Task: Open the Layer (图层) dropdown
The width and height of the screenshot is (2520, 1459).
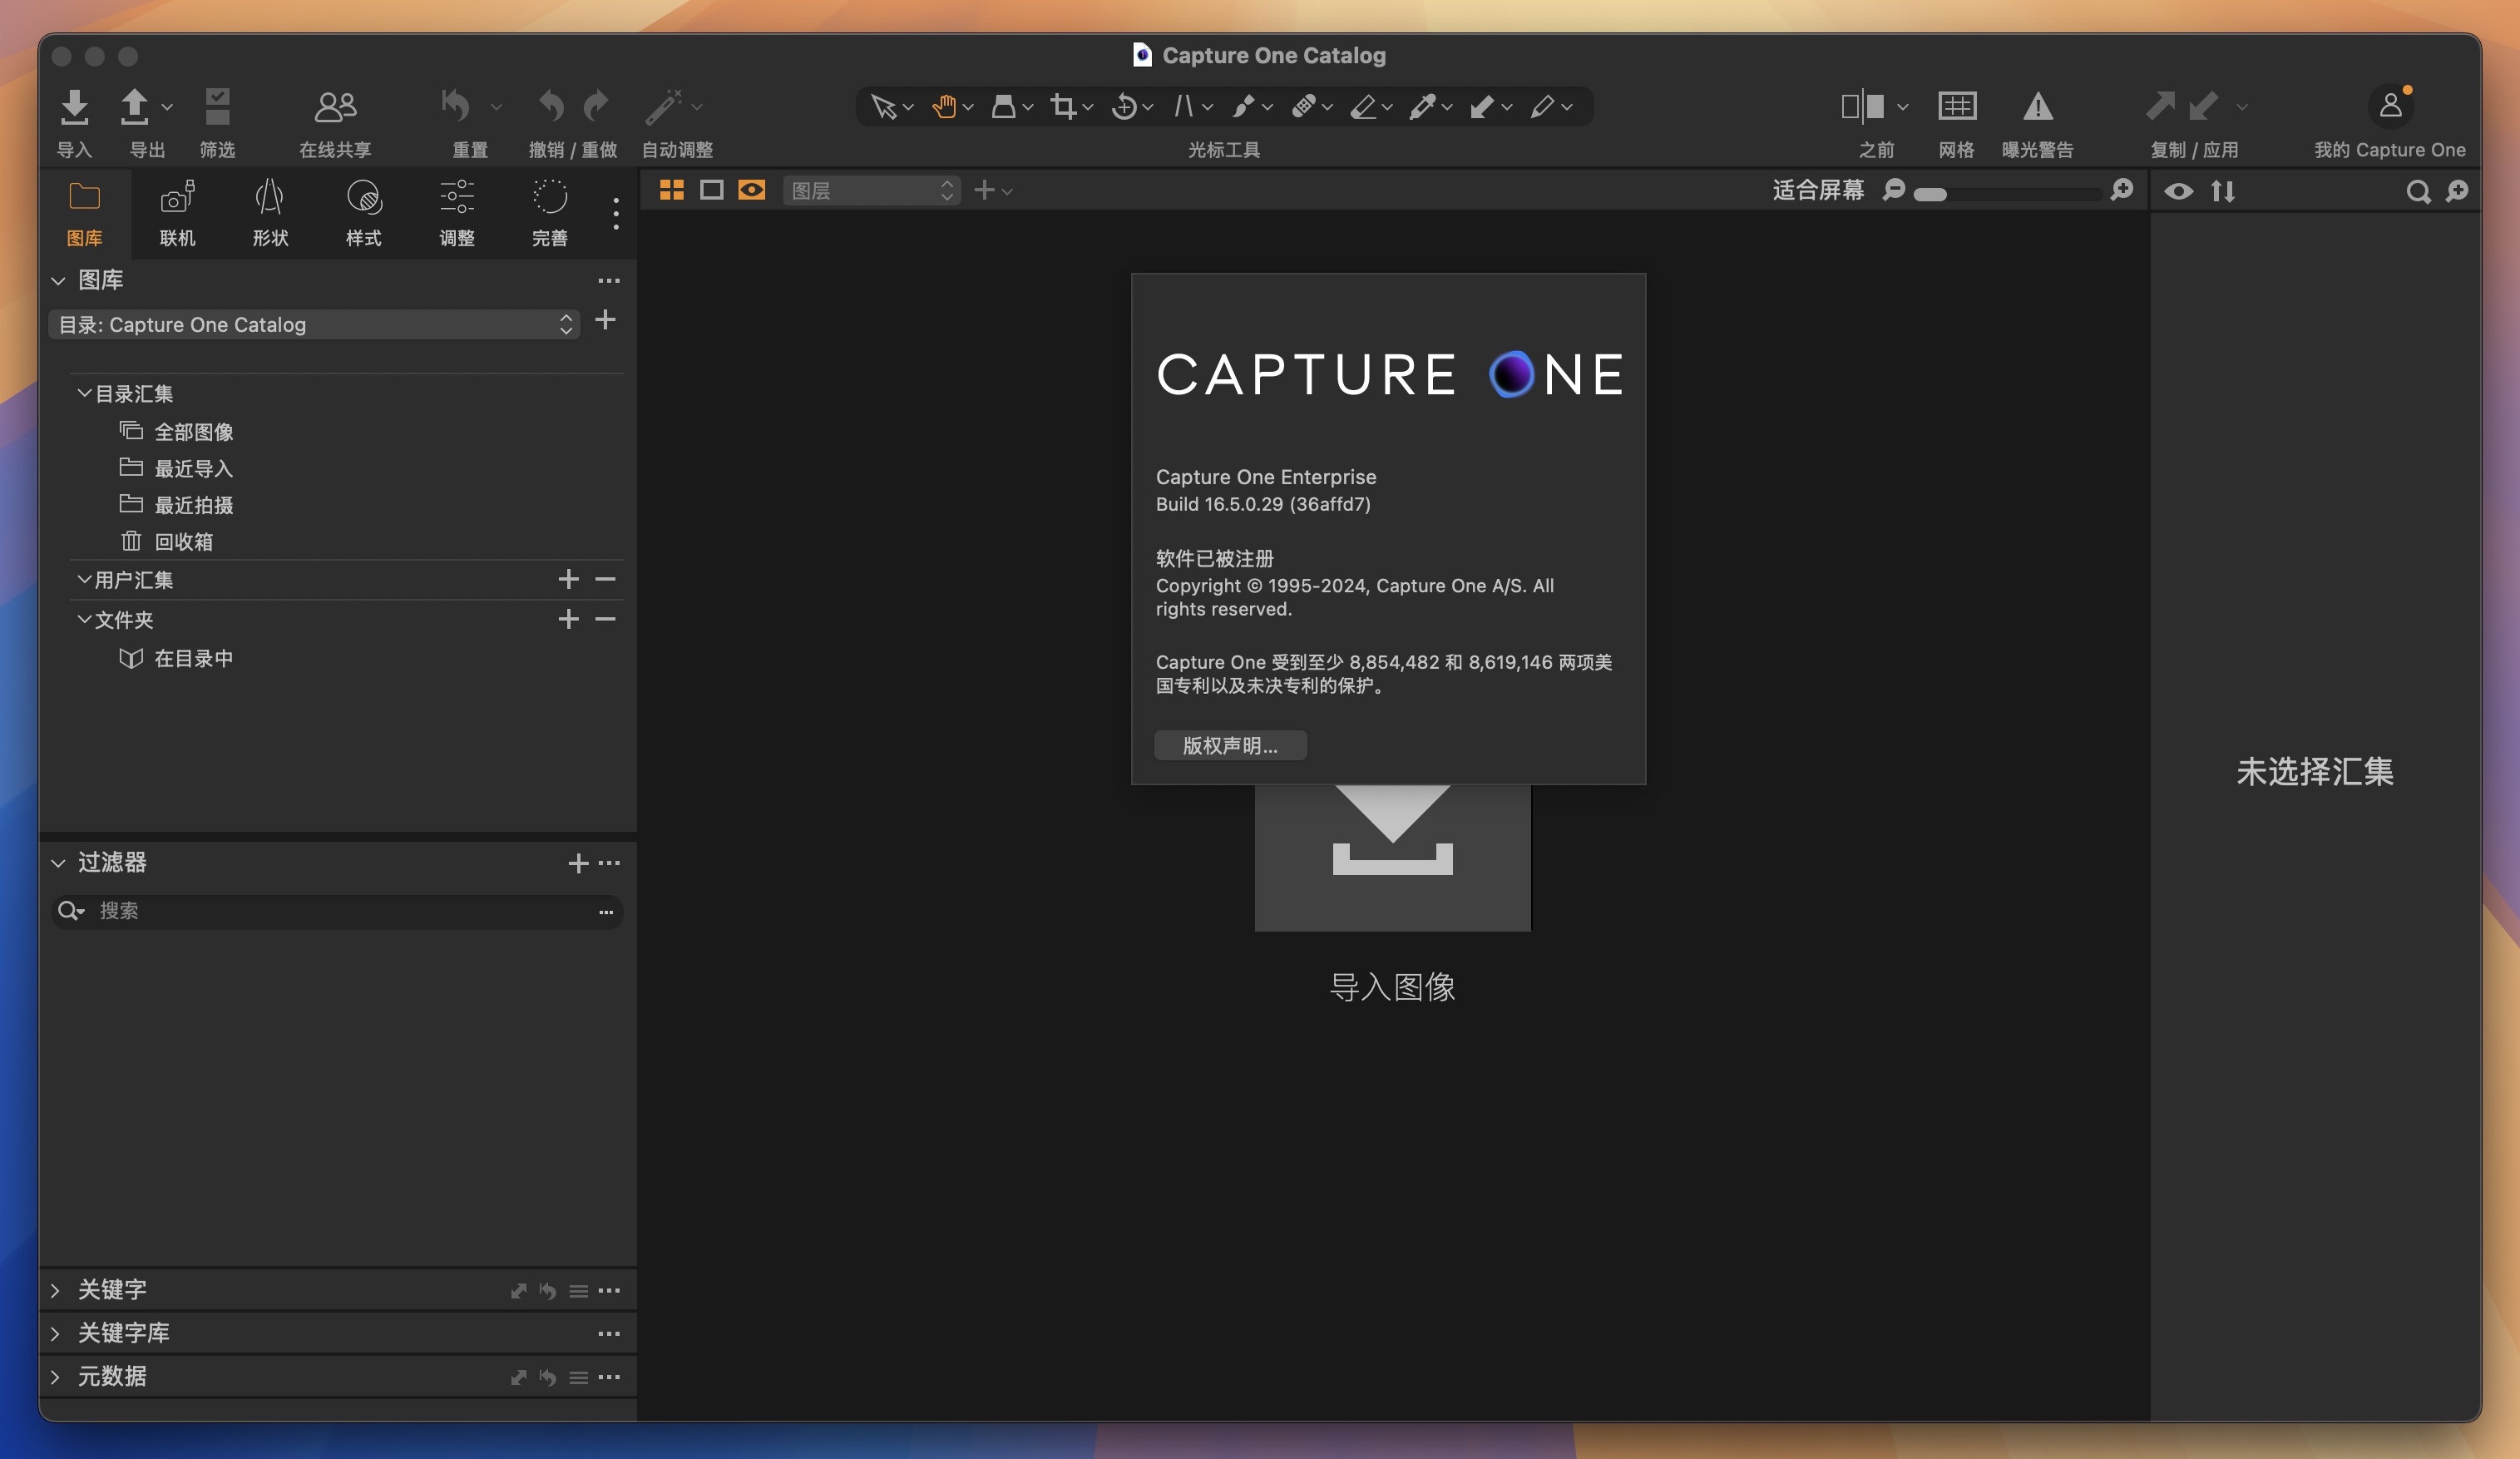Action: pyautogui.click(x=871, y=190)
